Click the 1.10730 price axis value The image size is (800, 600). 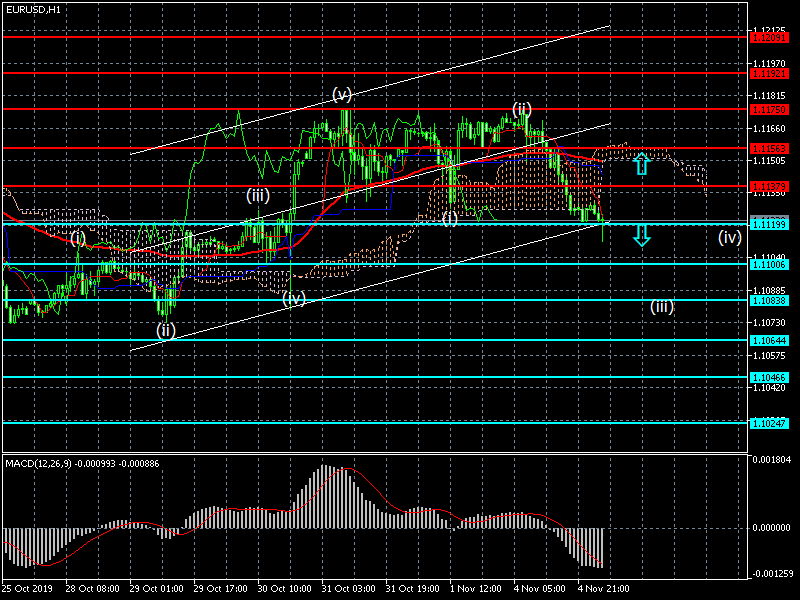tap(769, 322)
